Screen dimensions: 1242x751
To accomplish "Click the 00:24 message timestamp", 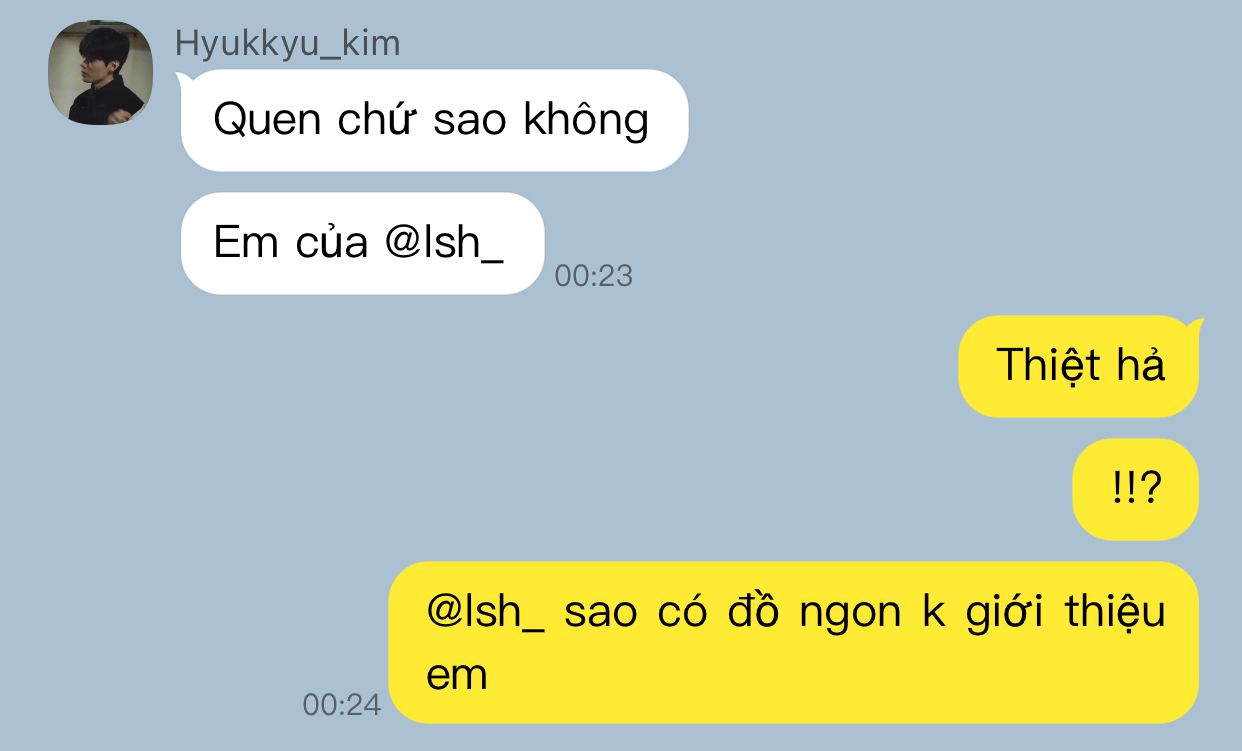I will pos(342,705).
